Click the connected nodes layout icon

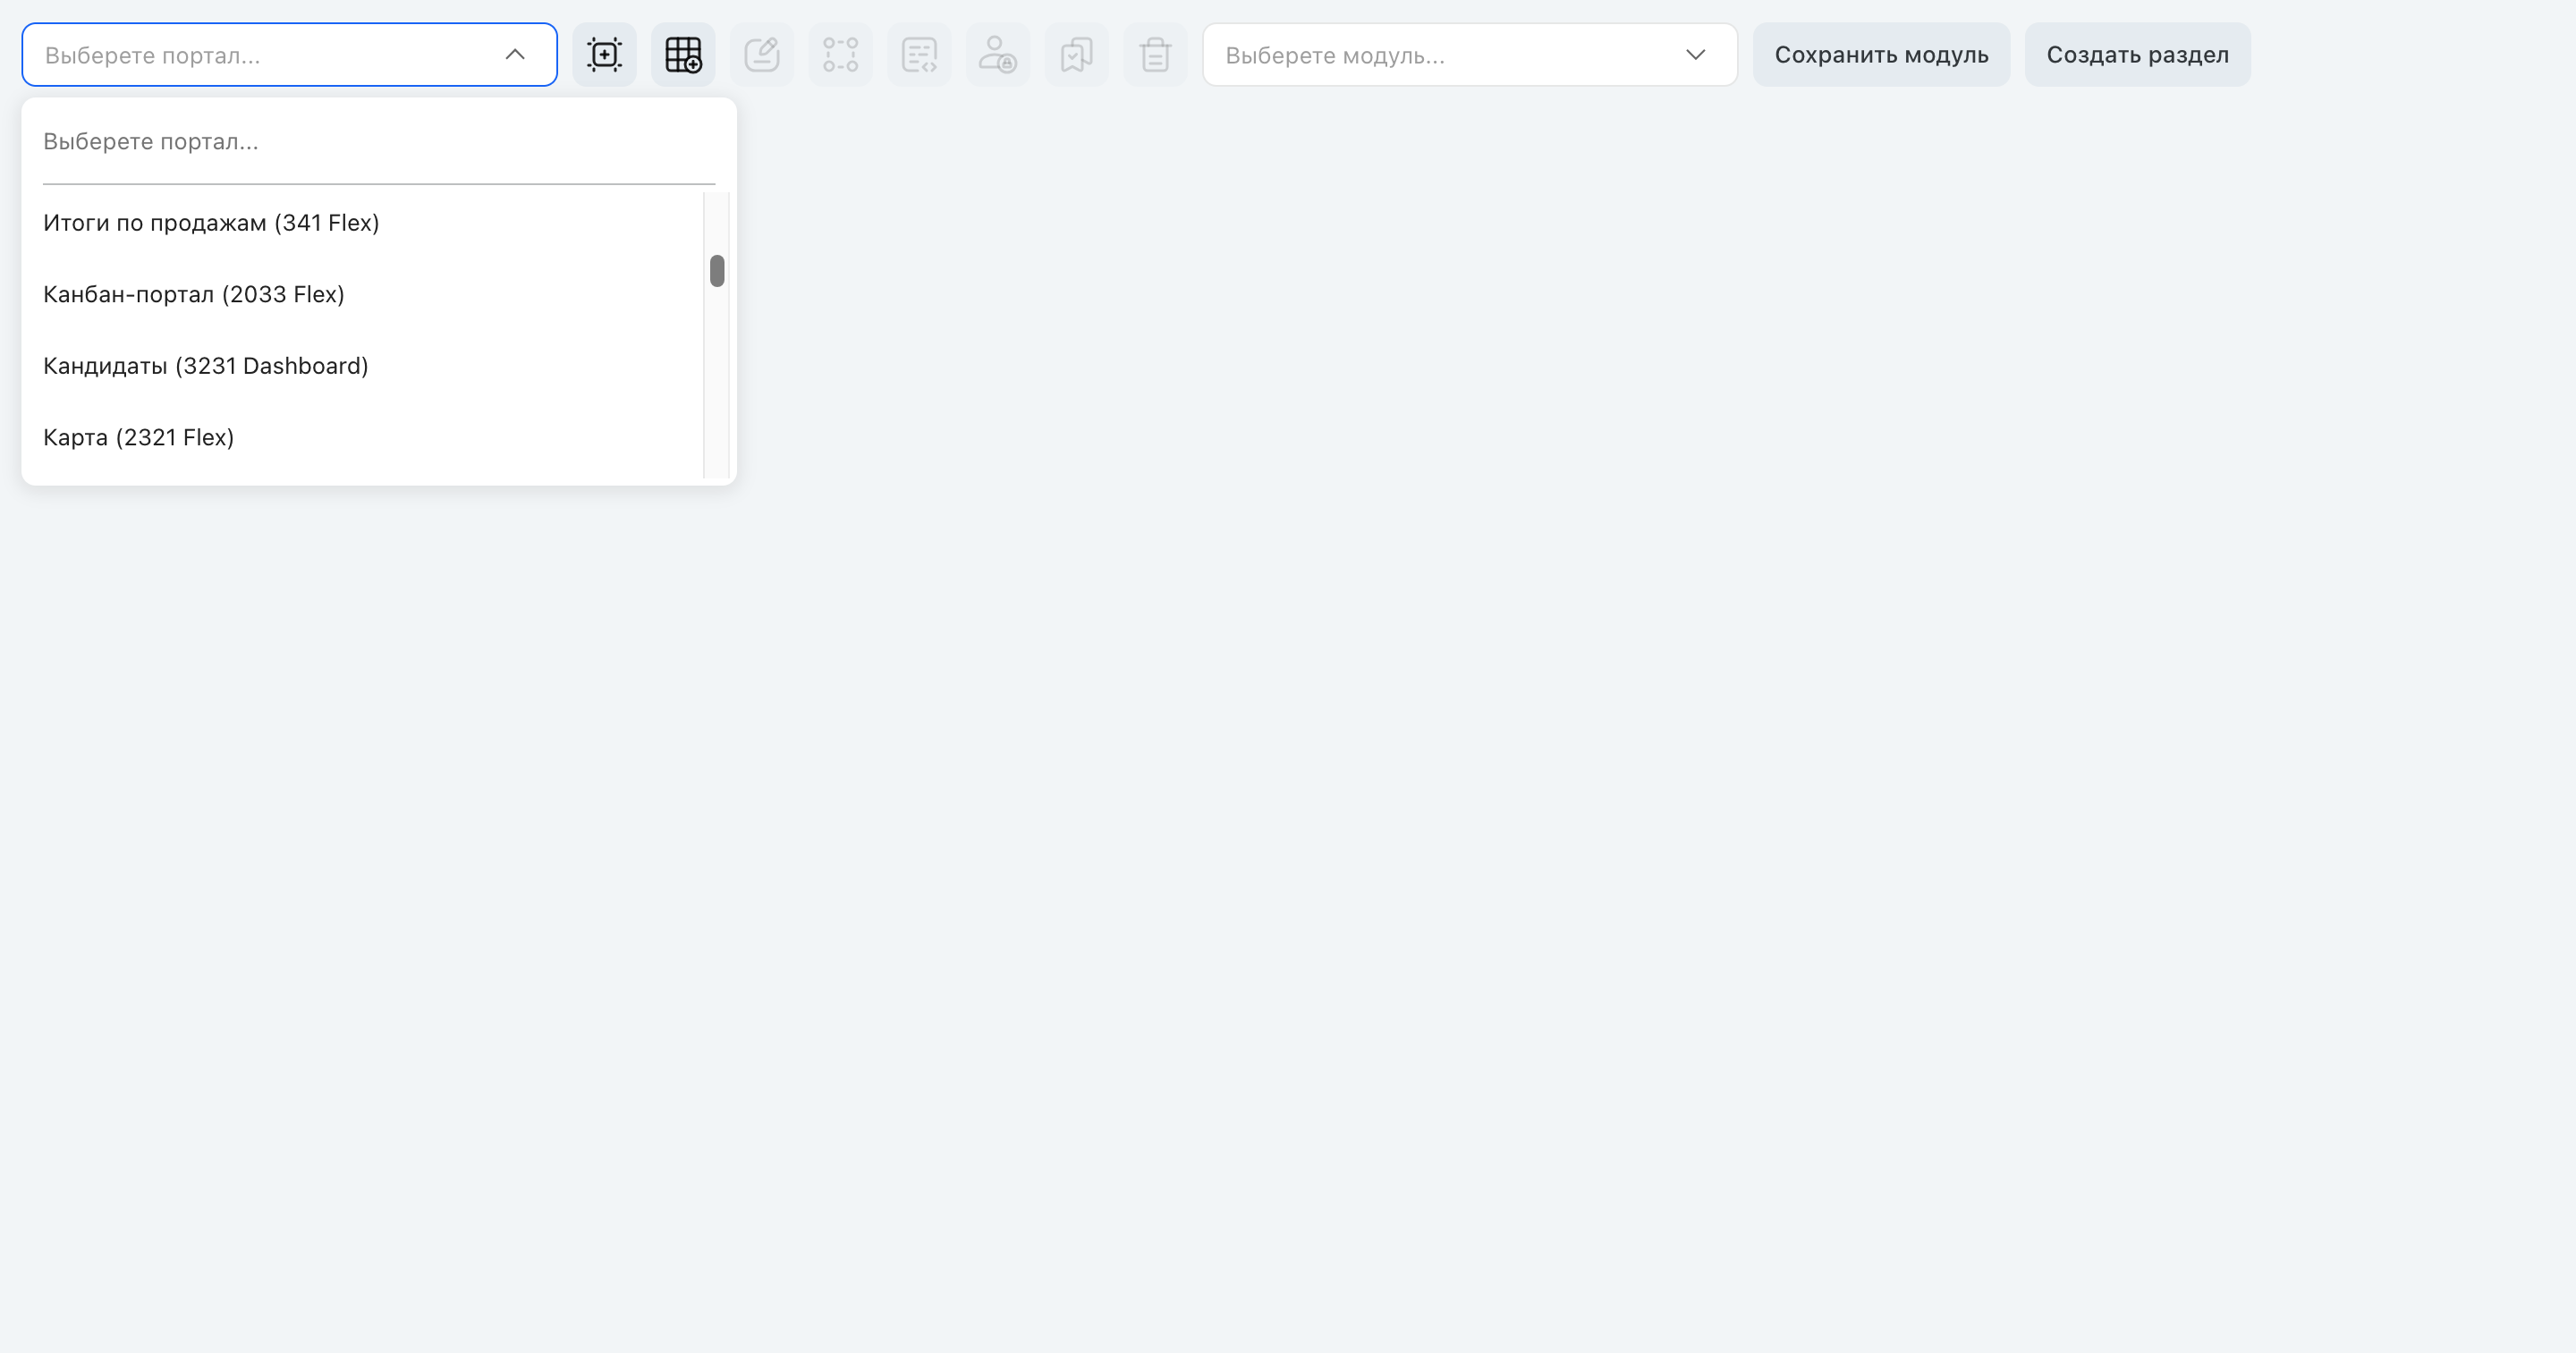click(x=840, y=54)
